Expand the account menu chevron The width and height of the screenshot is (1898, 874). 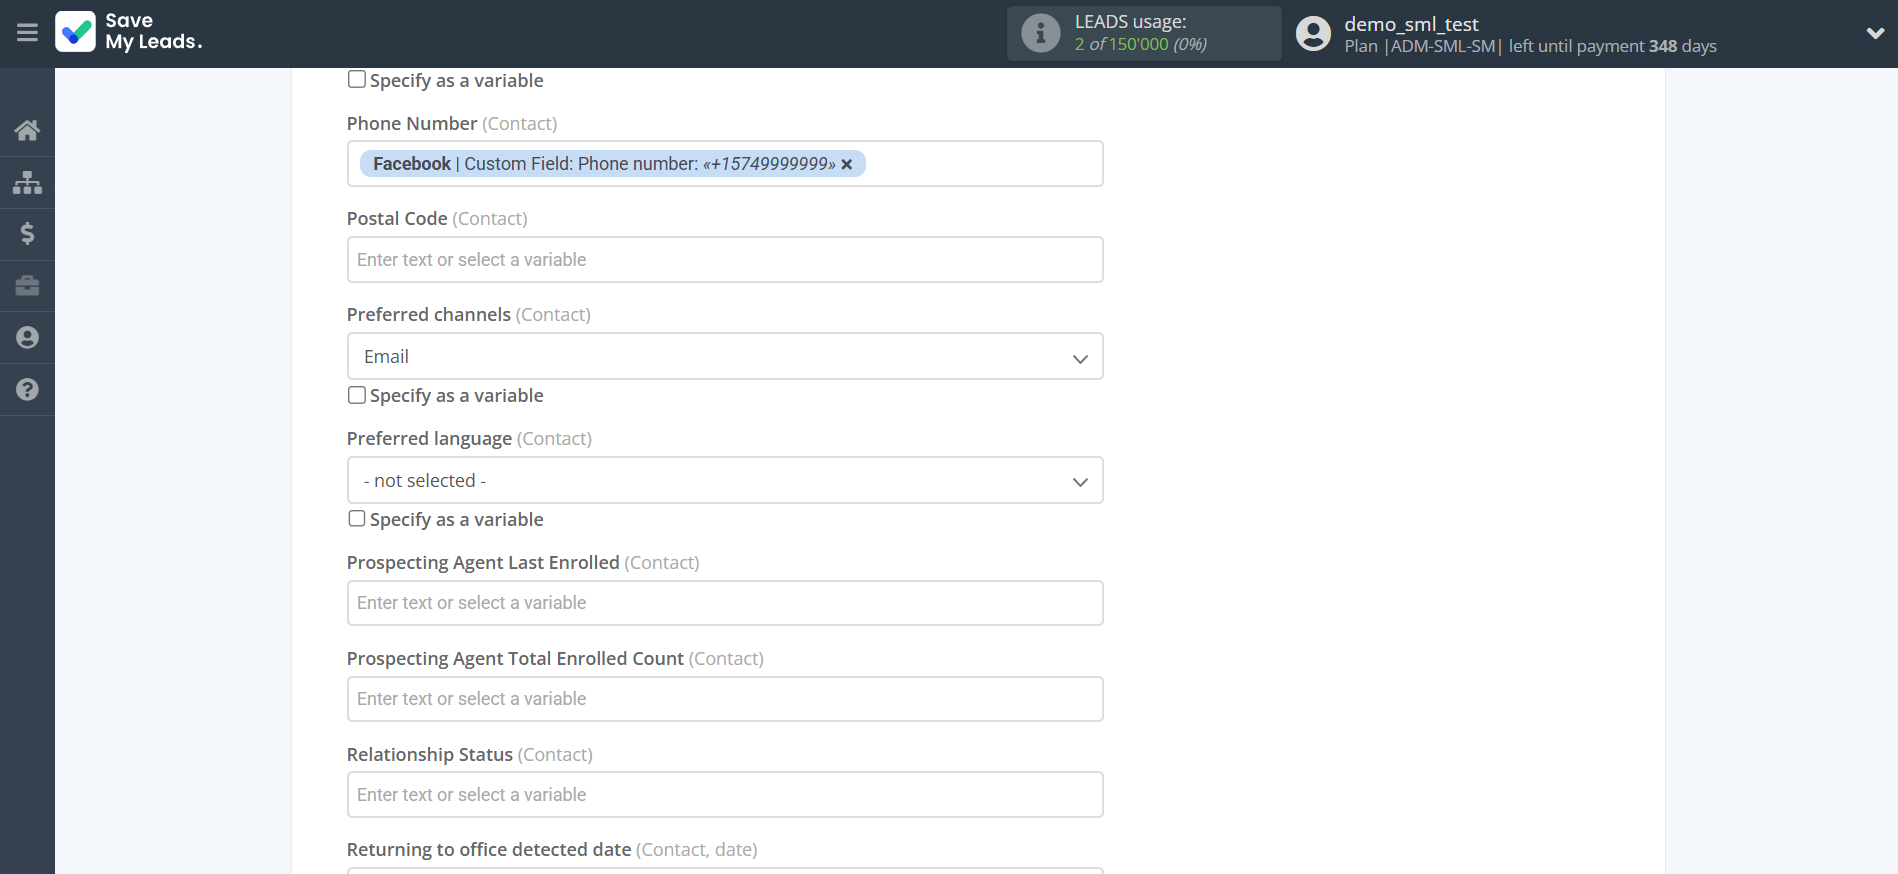1875,33
